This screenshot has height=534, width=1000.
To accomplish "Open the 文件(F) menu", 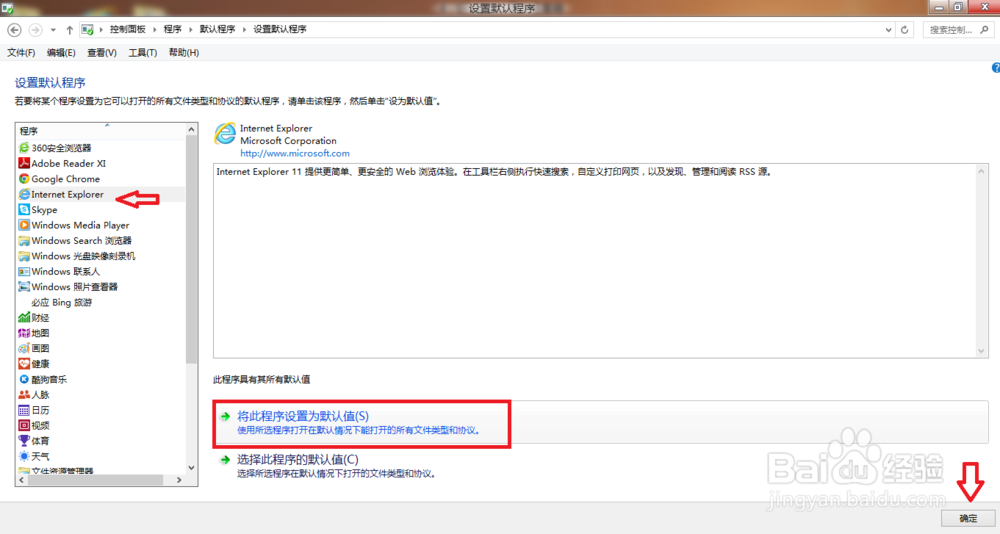I will 21,53.
